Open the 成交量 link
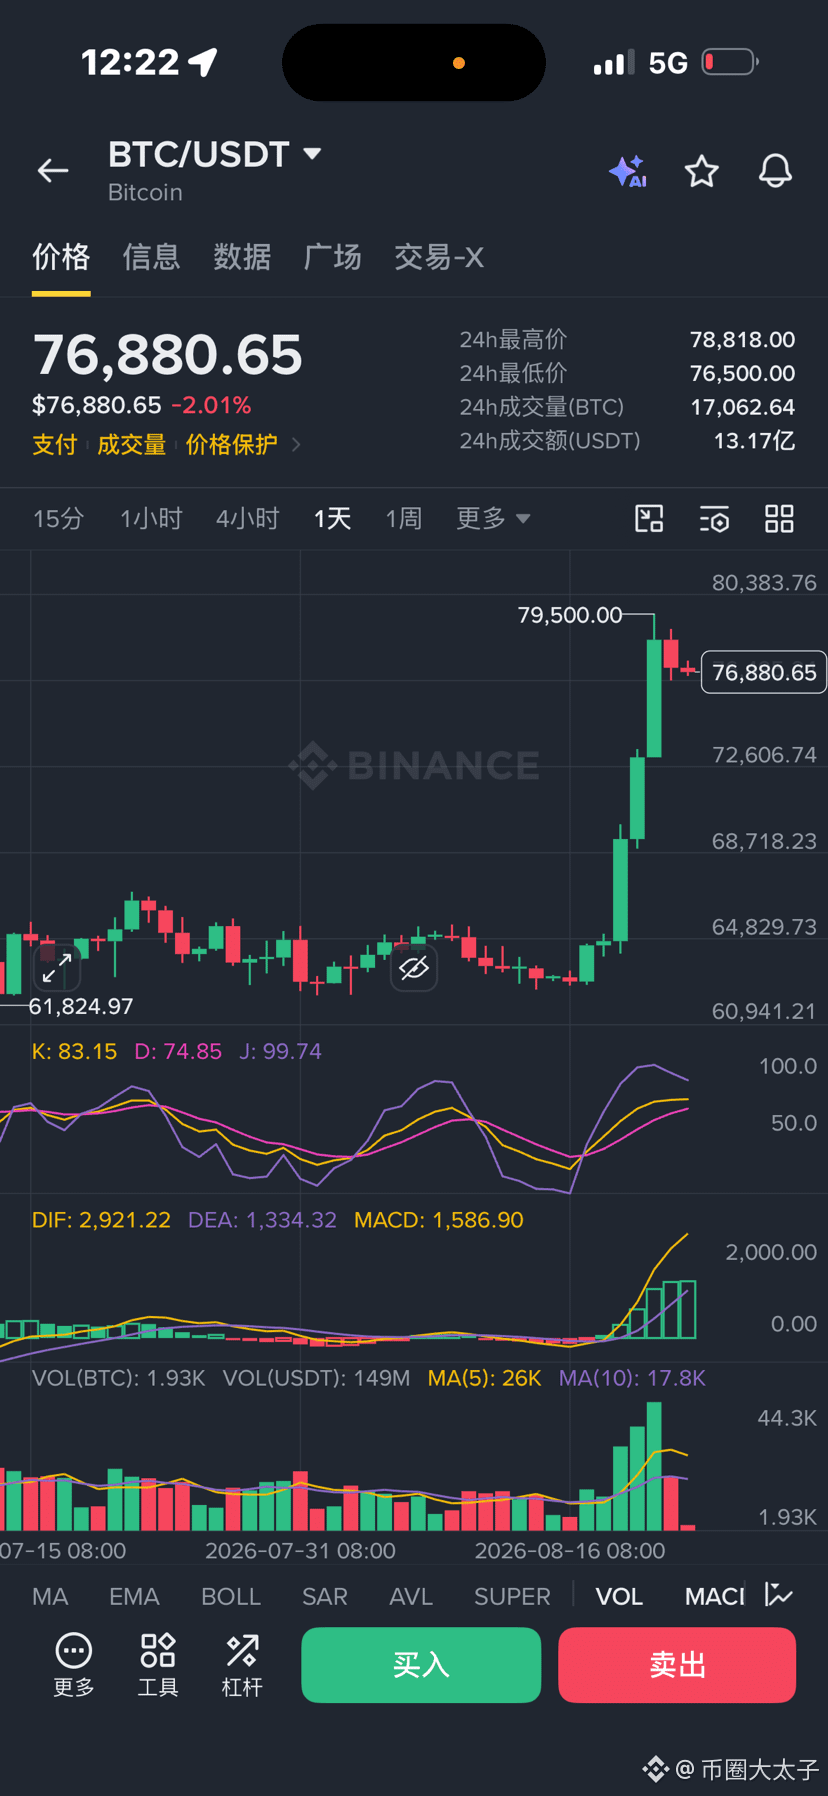This screenshot has width=828, height=1796. pos(131,444)
